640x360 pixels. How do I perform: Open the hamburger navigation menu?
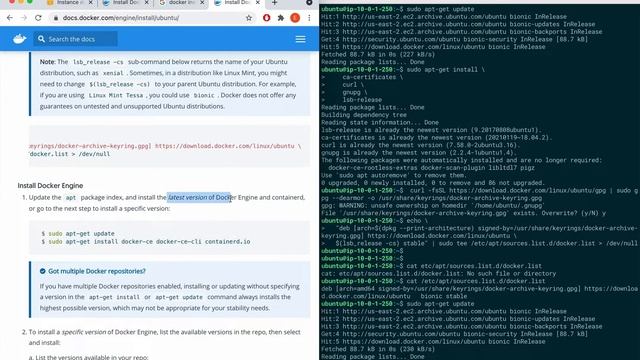coord(300,39)
